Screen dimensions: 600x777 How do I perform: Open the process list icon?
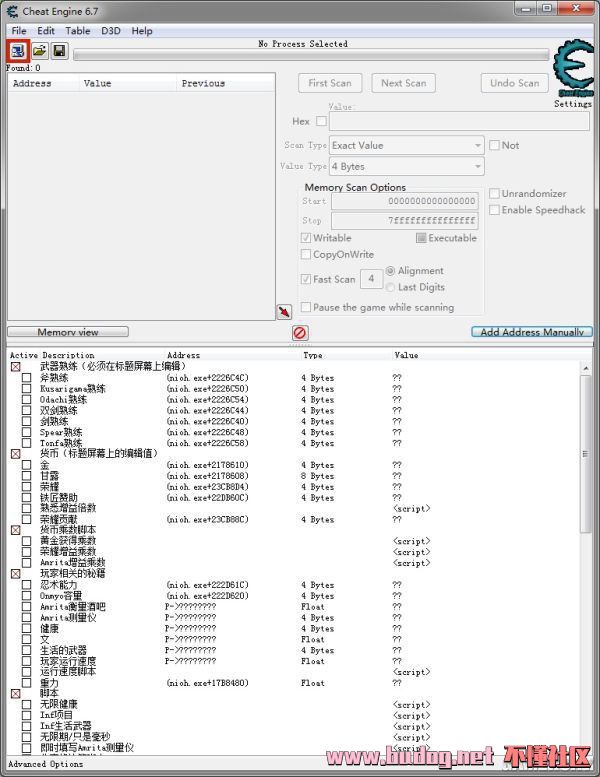19,50
